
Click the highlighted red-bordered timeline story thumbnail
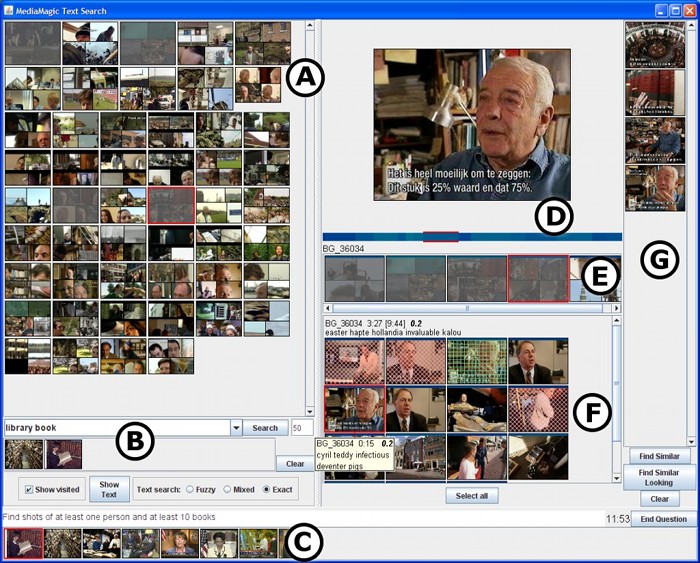pos(536,278)
